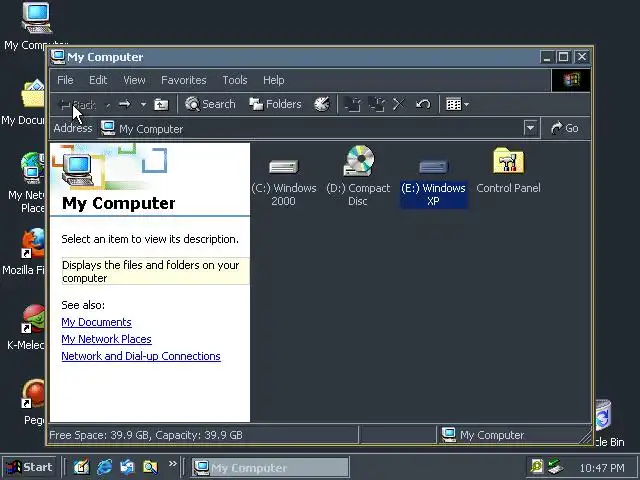Toggle the Folders pane
Screen dimensions: 640x480
pos(276,104)
